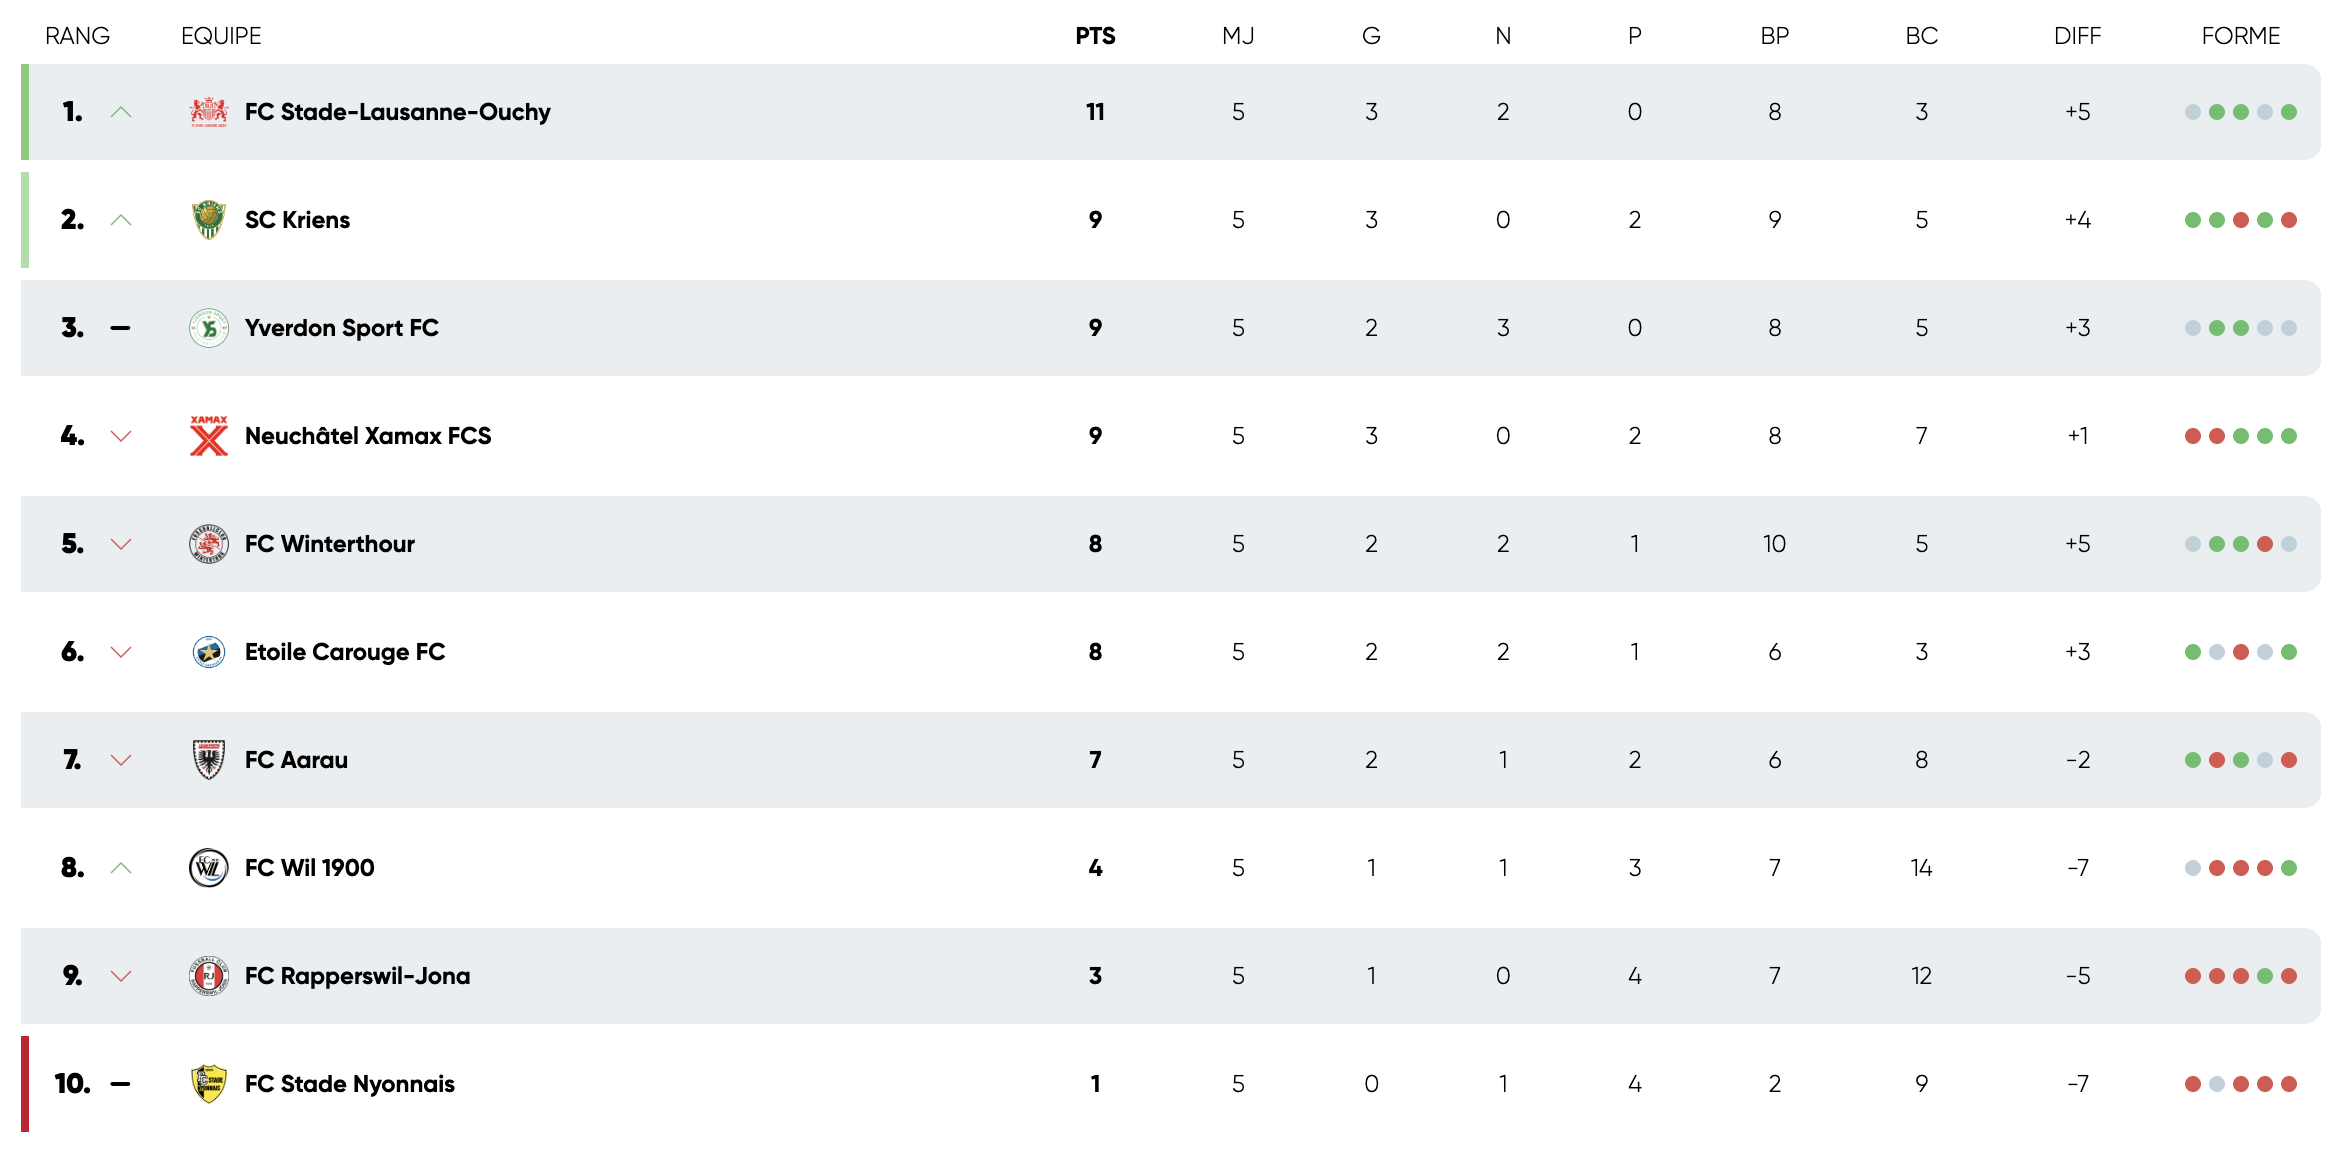Click the FC Winterthour club badge
This screenshot has width=2344, height=1150.
click(x=209, y=544)
